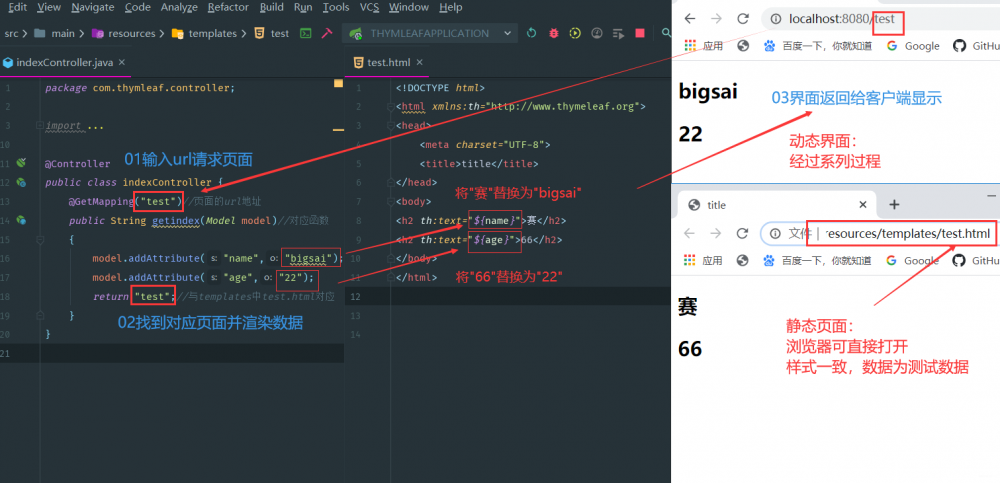Open the View menu
The height and width of the screenshot is (483, 1000).
[x=49, y=8]
